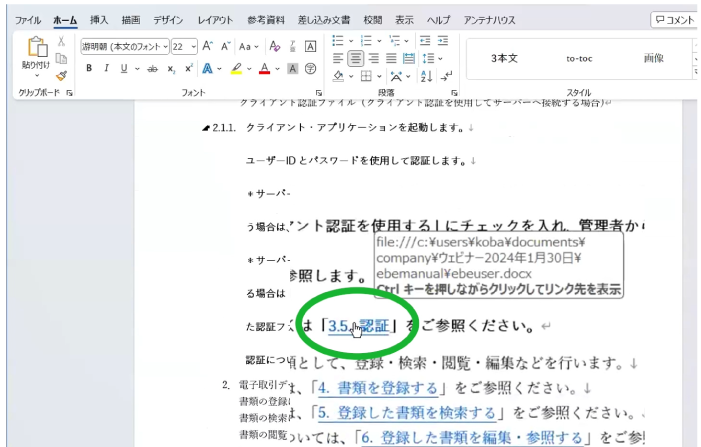701x447 pixels.
Task: Expand the bullet list style dropdown
Action: [x=350, y=41]
